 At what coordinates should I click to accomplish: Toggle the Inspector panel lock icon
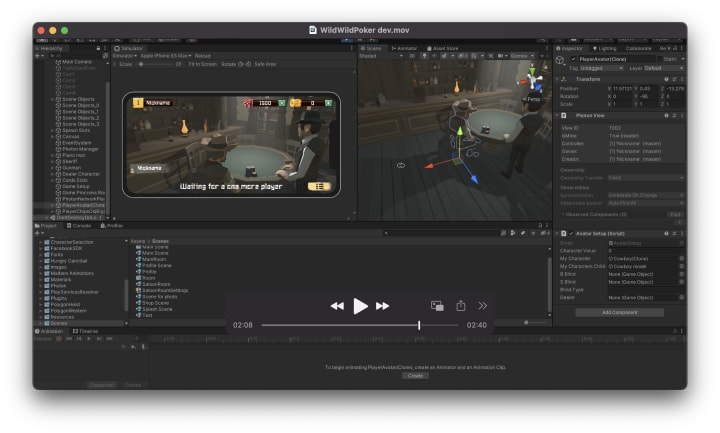pos(675,48)
